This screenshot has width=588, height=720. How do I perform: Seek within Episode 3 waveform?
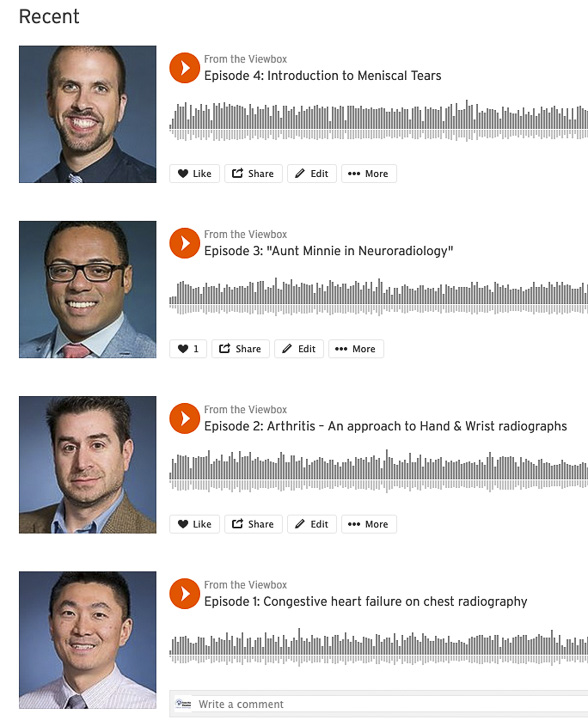(x=378, y=297)
